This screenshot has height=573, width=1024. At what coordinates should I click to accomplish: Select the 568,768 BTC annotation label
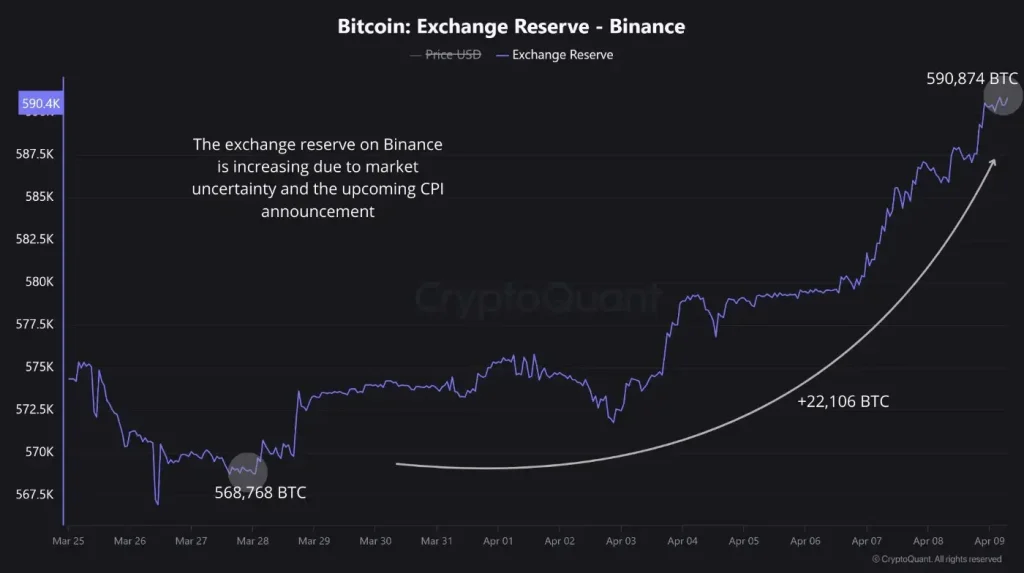[260, 492]
